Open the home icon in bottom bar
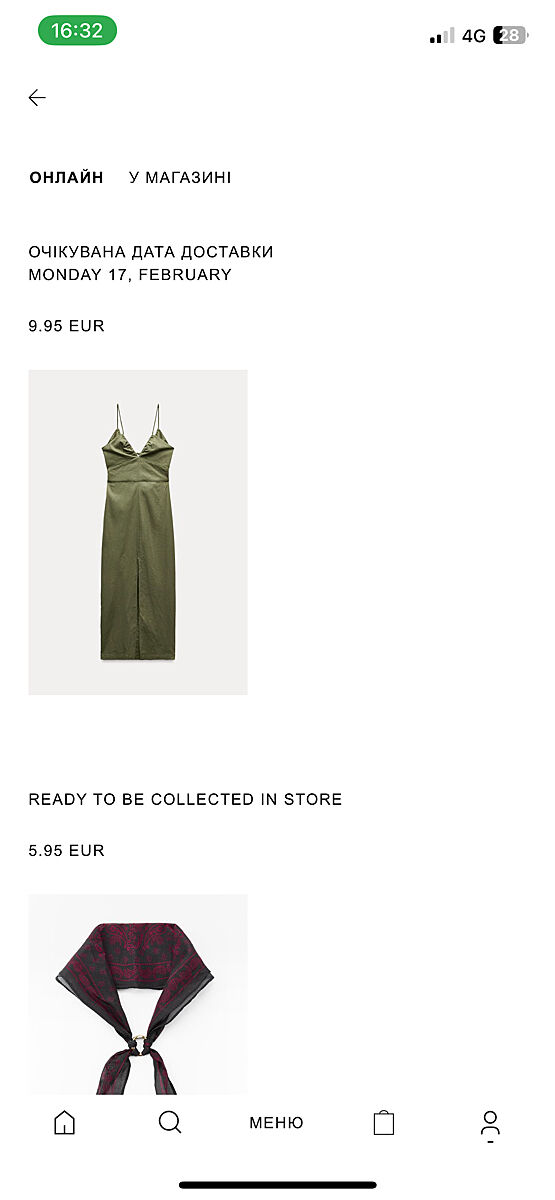The height and width of the screenshot is (1200, 555). [64, 1122]
